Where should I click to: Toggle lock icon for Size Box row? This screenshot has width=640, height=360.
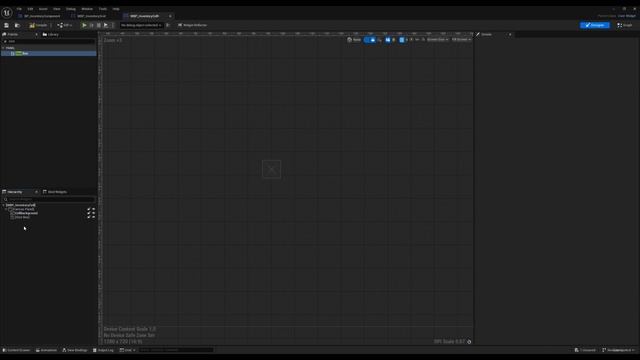(89, 217)
